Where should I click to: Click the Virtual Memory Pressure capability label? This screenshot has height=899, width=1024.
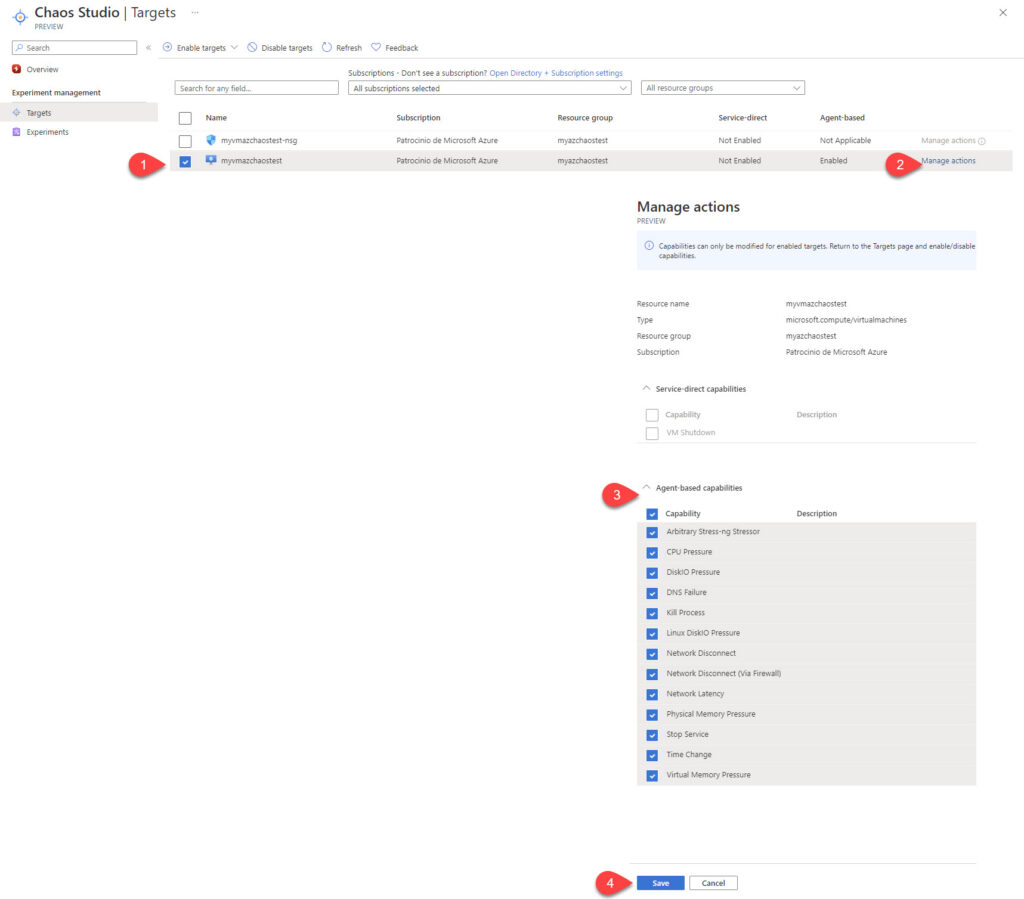coord(709,775)
